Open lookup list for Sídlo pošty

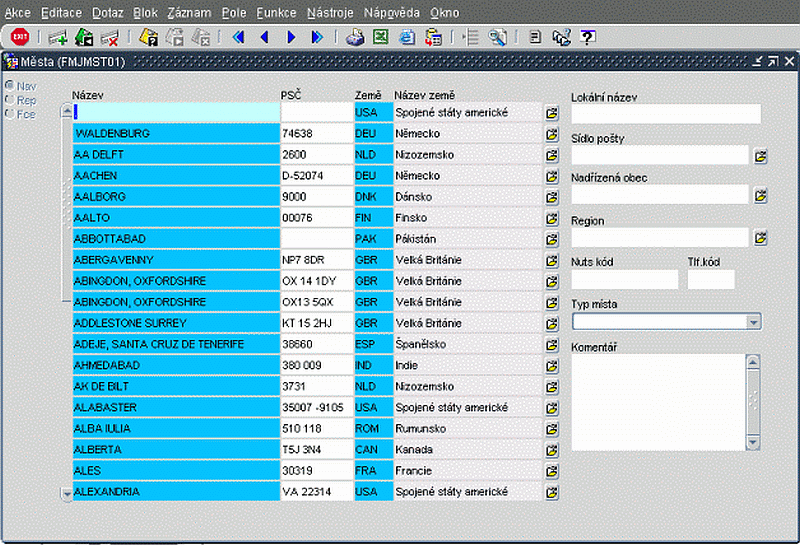tap(760, 156)
